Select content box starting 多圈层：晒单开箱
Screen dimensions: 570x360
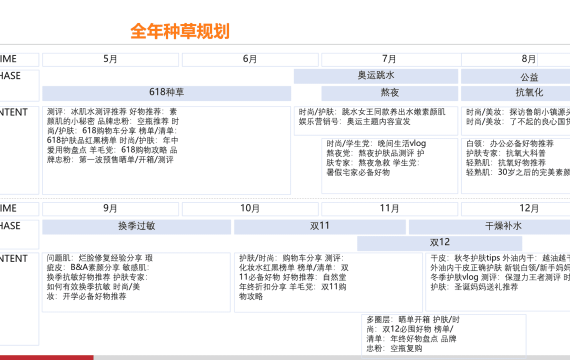tap(444, 335)
